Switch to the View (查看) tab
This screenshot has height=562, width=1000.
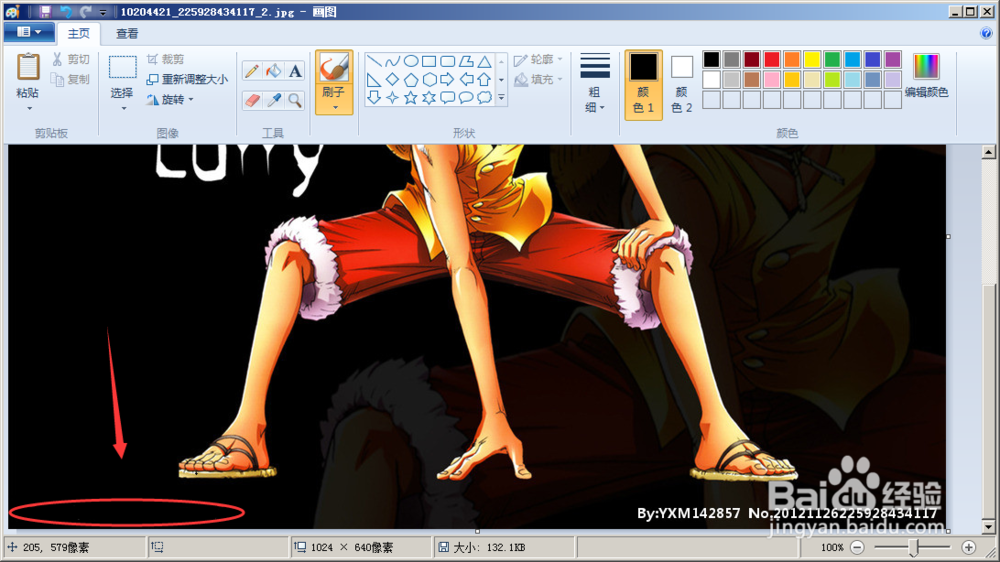tap(127, 33)
